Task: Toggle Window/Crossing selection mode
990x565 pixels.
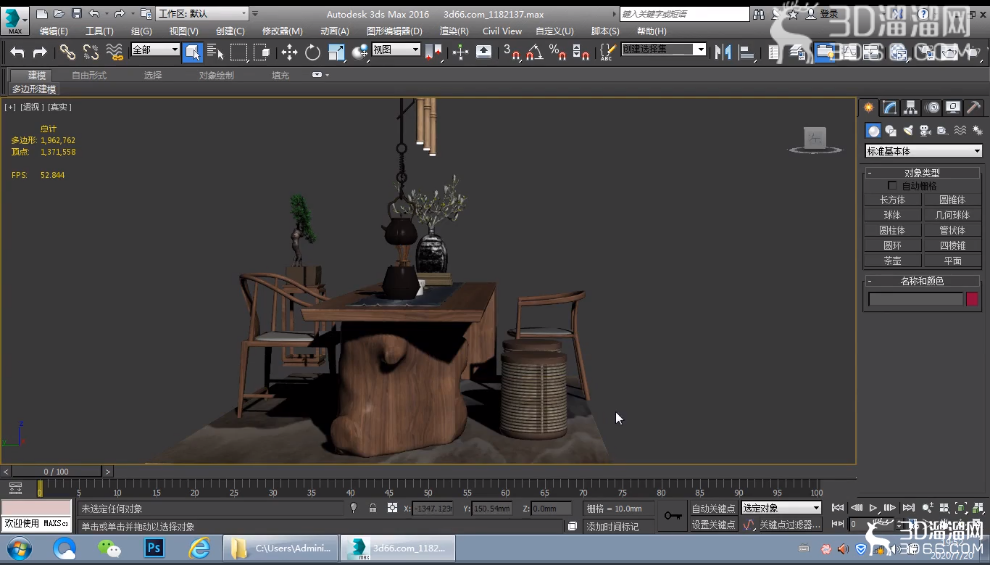Action: pyautogui.click(x=261, y=52)
